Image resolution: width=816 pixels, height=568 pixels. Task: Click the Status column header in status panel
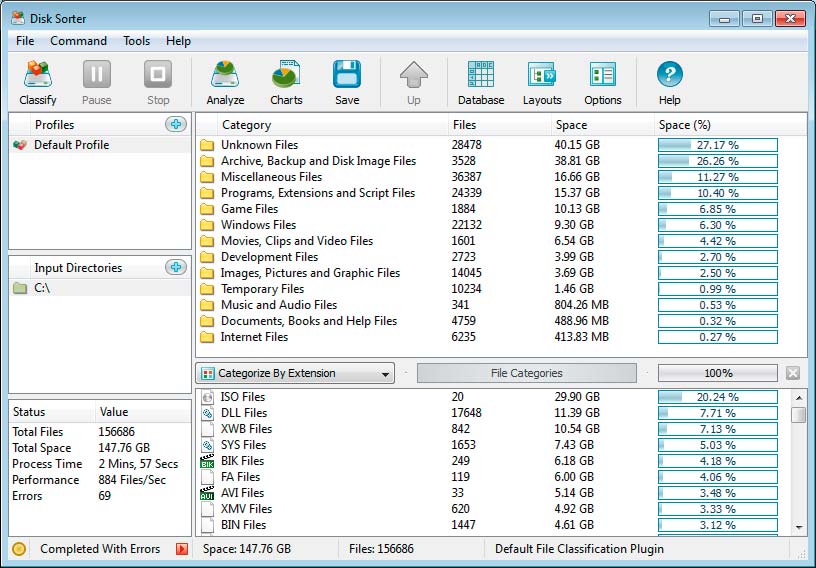53,412
